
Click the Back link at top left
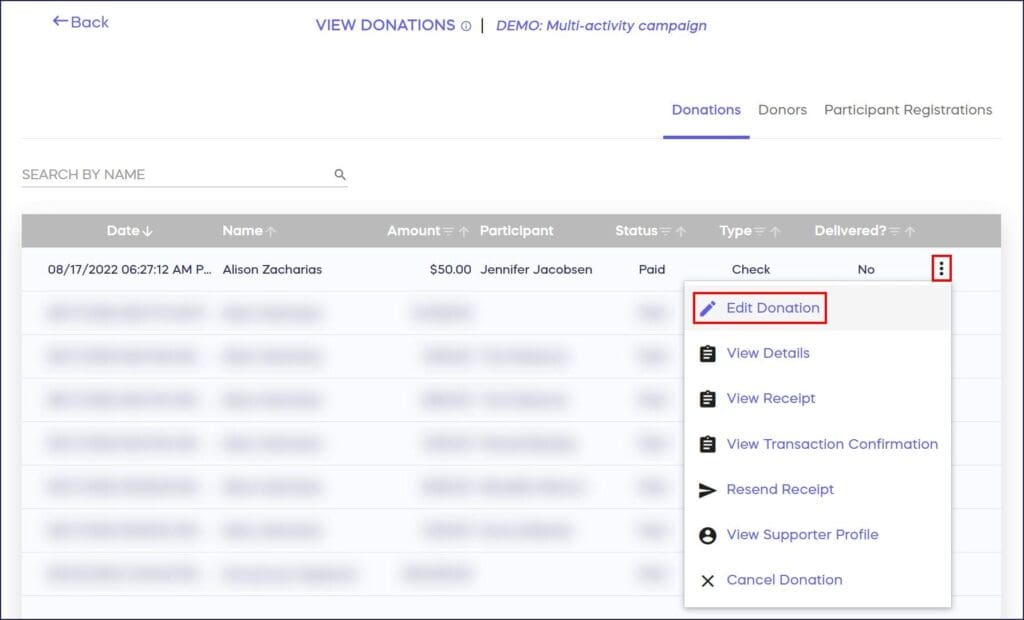pyautogui.click(x=80, y=22)
